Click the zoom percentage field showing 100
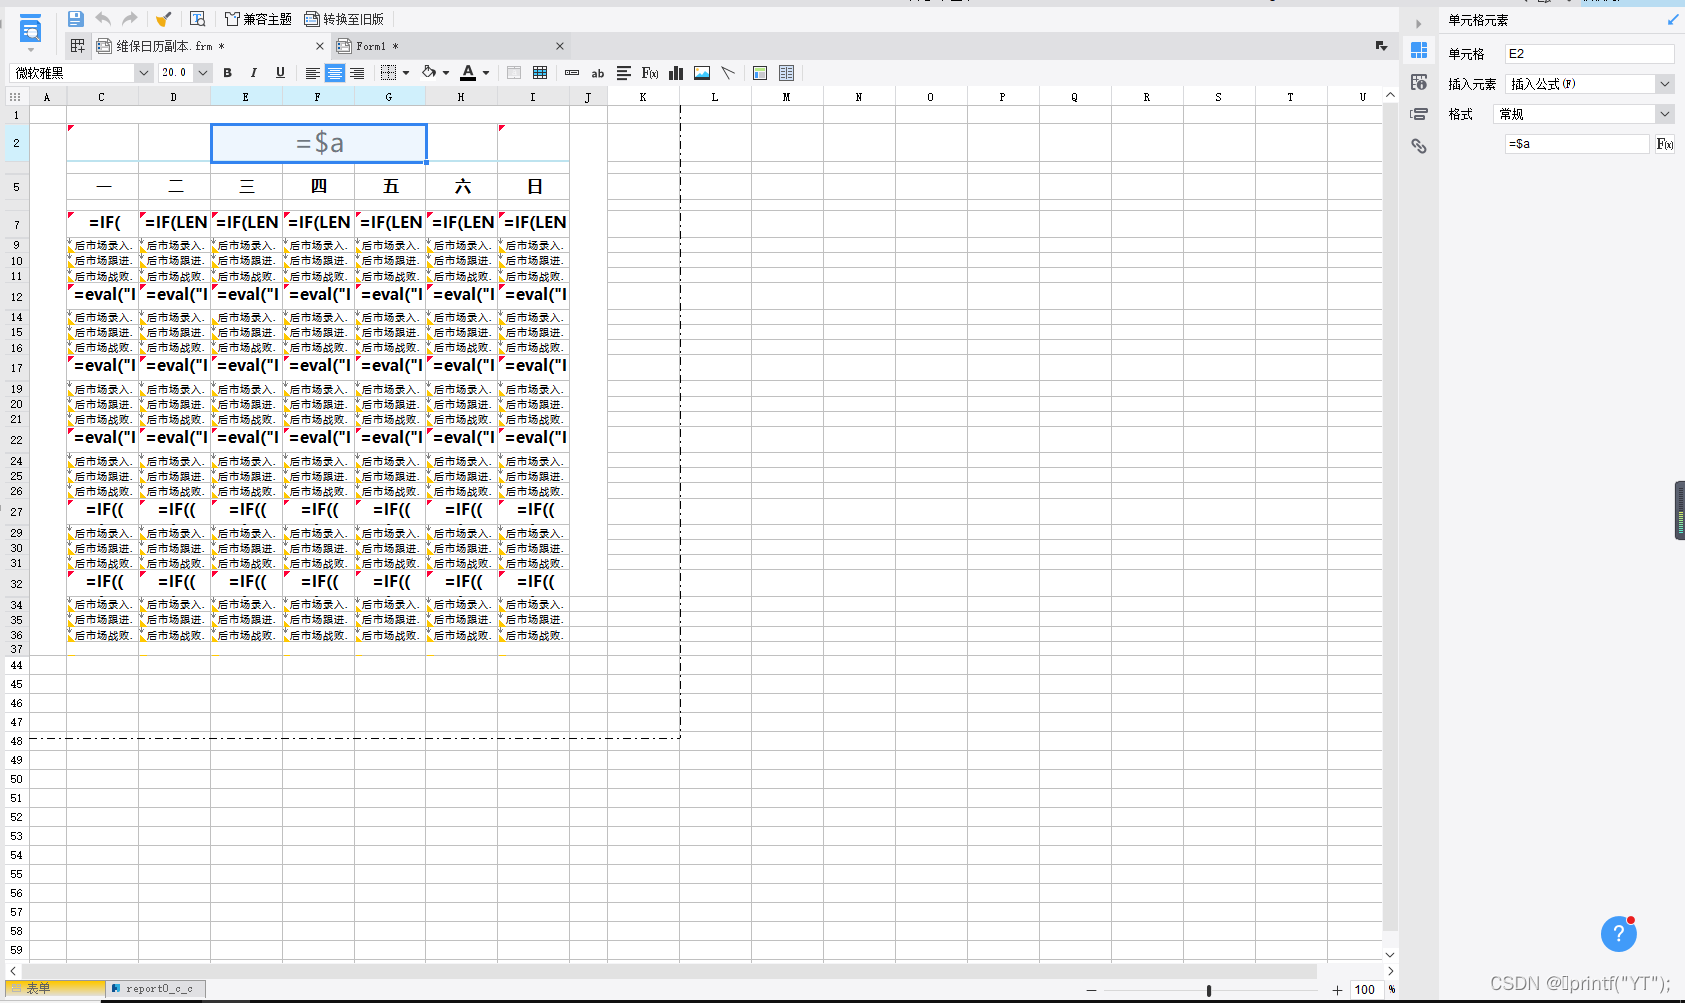This screenshot has height=1003, width=1685. click(1365, 990)
